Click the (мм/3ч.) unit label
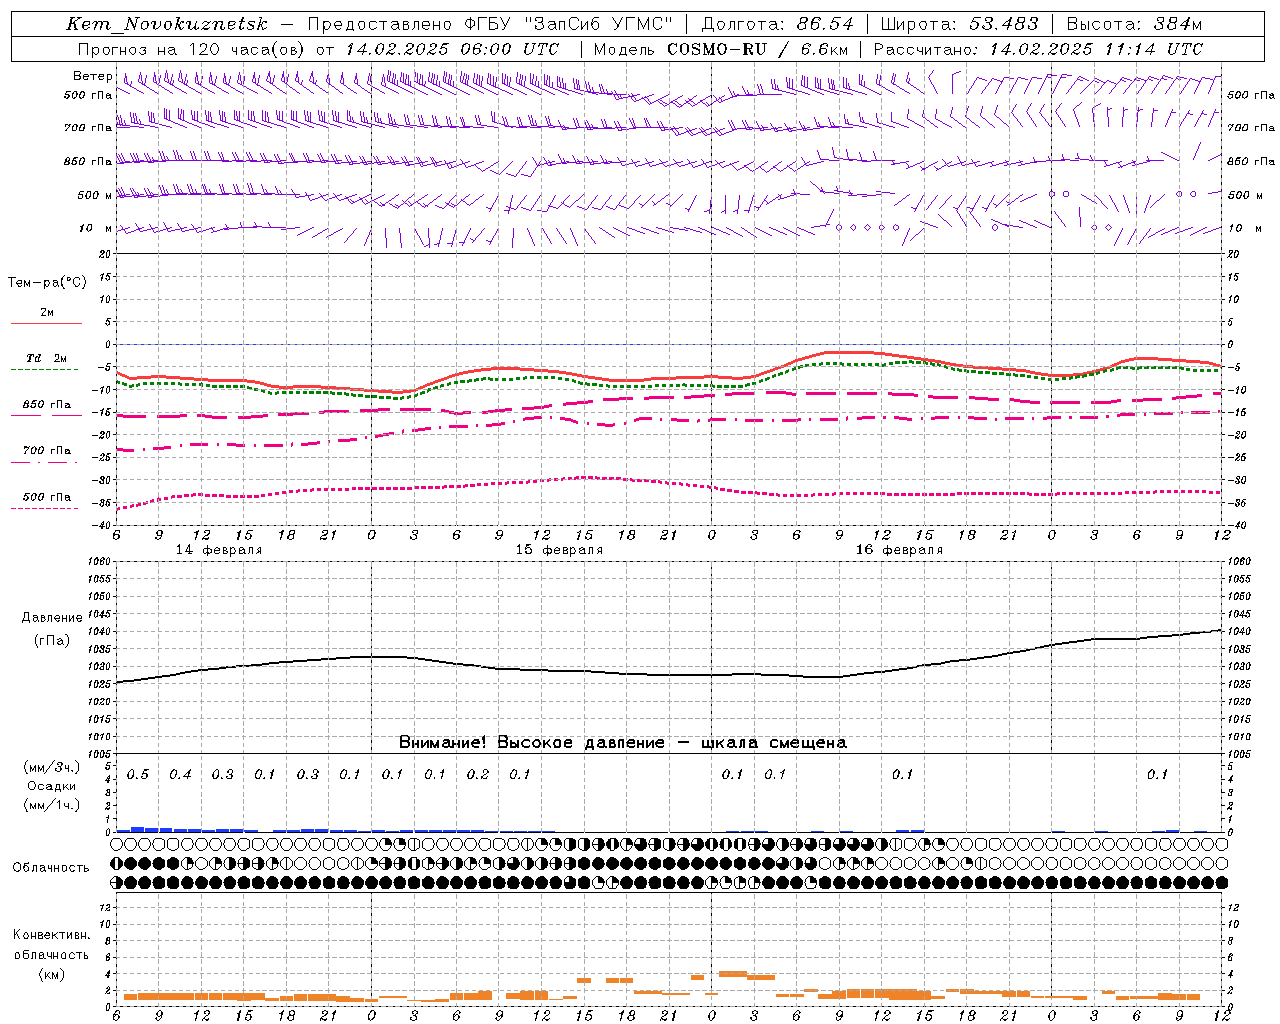Image resolution: width=1280 pixels, height=1024 pixels. click(x=52, y=768)
